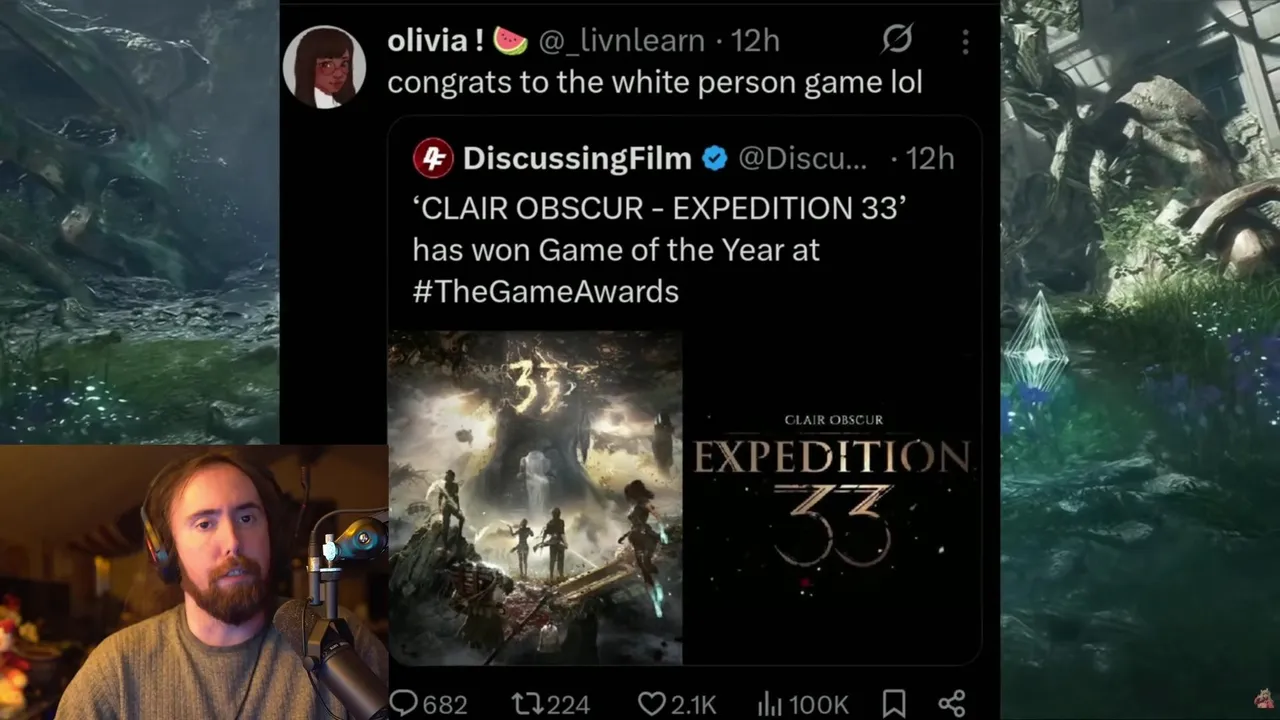Click the streamer webcam overlay
This screenshot has height=720, width=1280.
(x=194, y=583)
